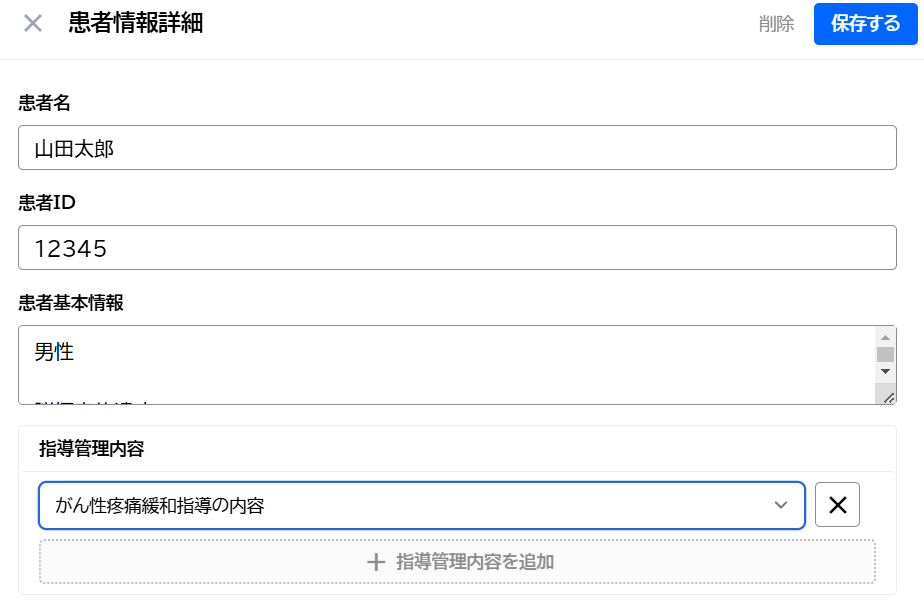Click the textarea's scroll-down arrow
924x608 pixels.
pyautogui.click(x=885, y=371)
